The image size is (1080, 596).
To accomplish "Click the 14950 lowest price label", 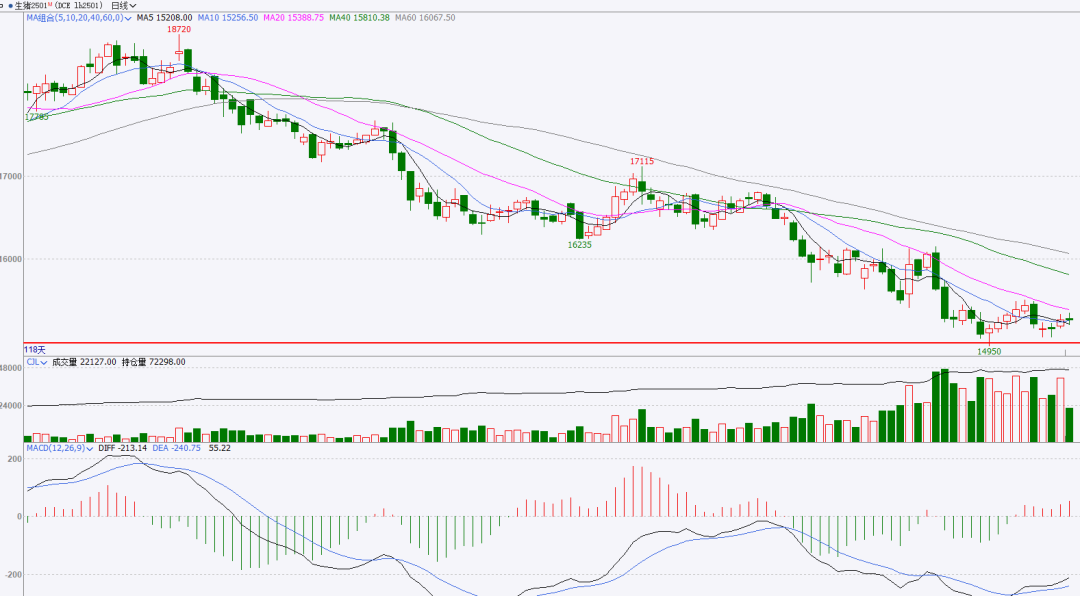I will [989, 351].
